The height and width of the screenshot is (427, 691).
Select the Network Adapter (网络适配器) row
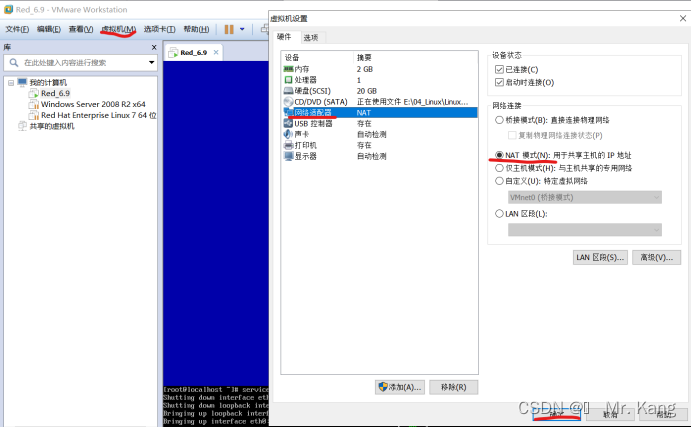point(380,112)
